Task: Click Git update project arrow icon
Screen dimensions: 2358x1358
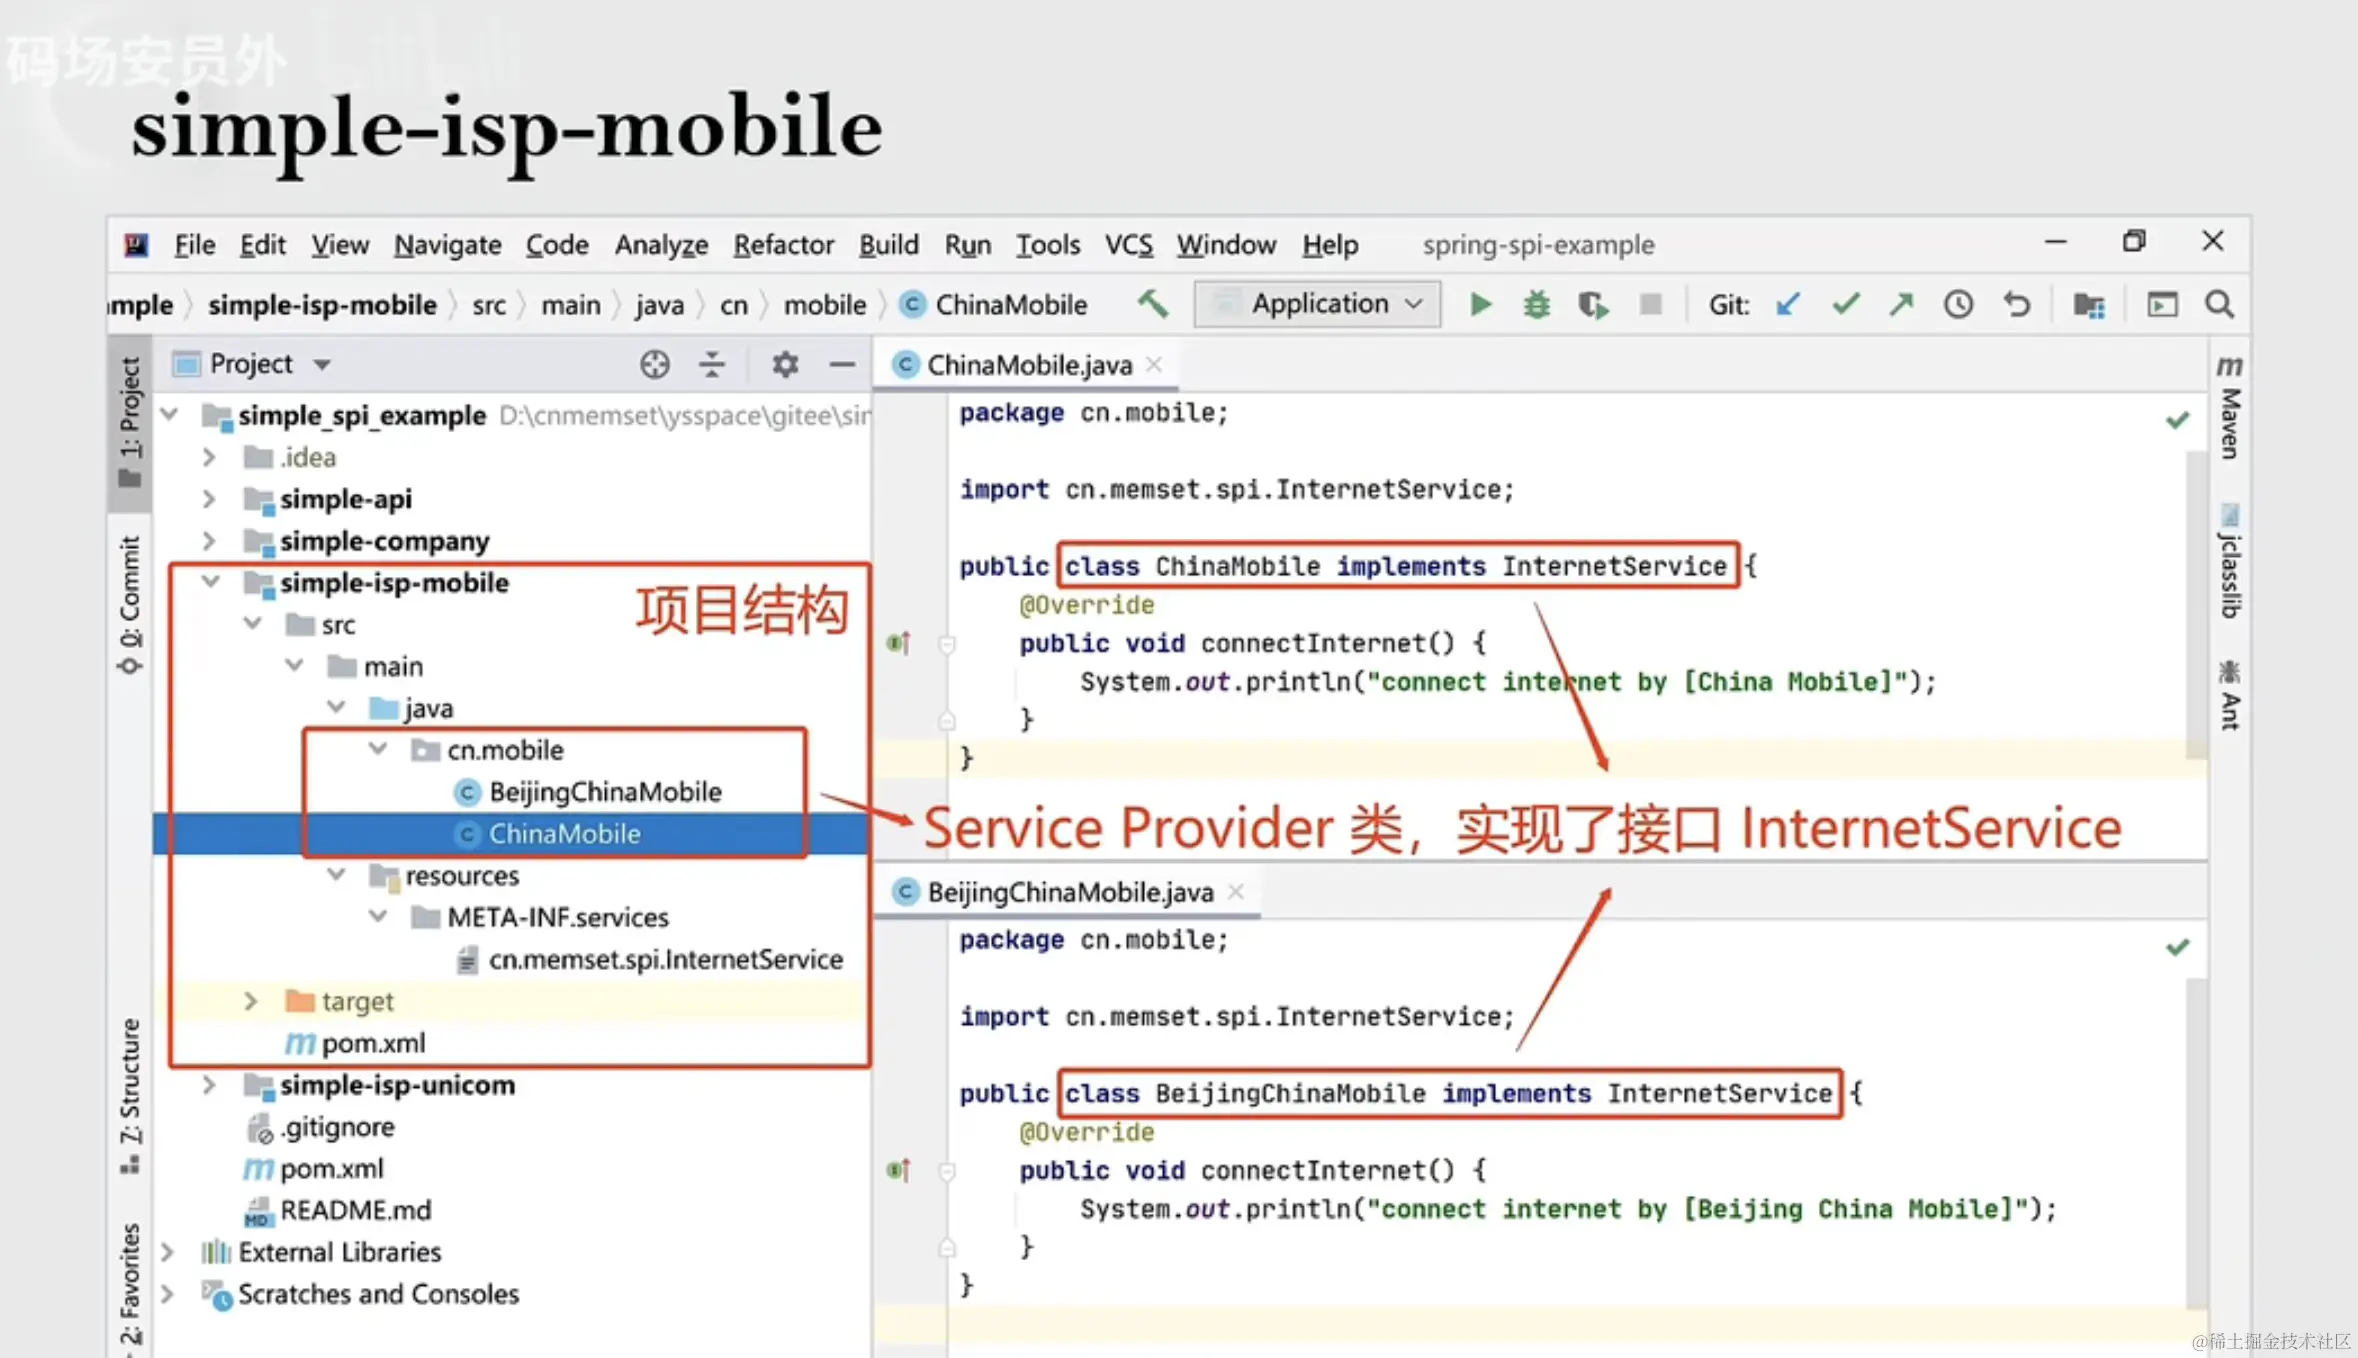Action: 1788,304
